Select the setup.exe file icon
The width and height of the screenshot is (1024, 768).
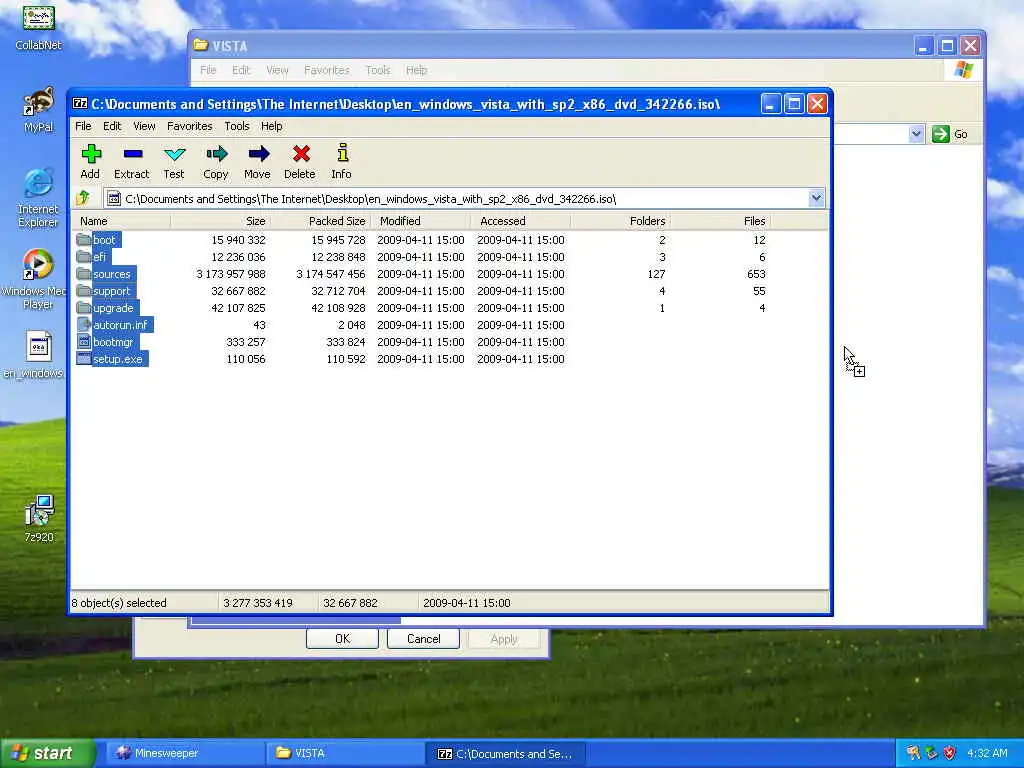point(84,359)
